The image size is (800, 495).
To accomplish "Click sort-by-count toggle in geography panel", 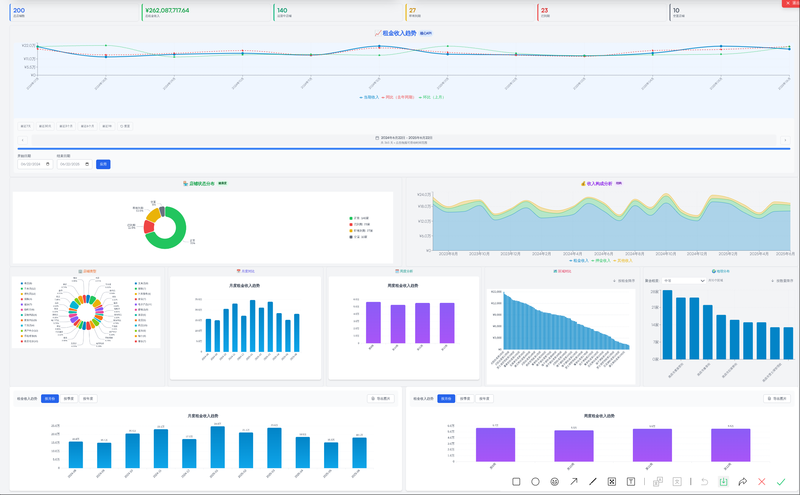I will [x=782, y=281].
